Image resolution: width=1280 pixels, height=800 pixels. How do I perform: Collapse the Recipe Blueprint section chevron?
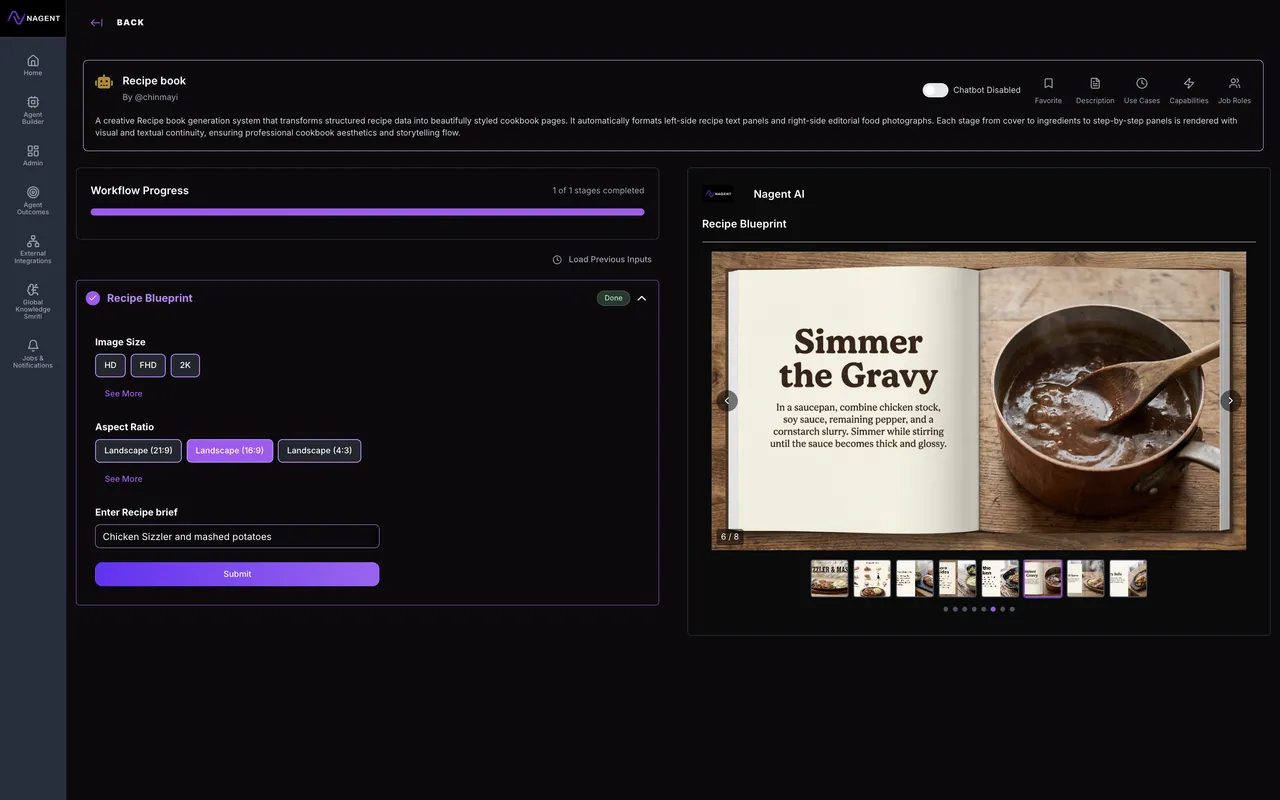coord(642,298)
